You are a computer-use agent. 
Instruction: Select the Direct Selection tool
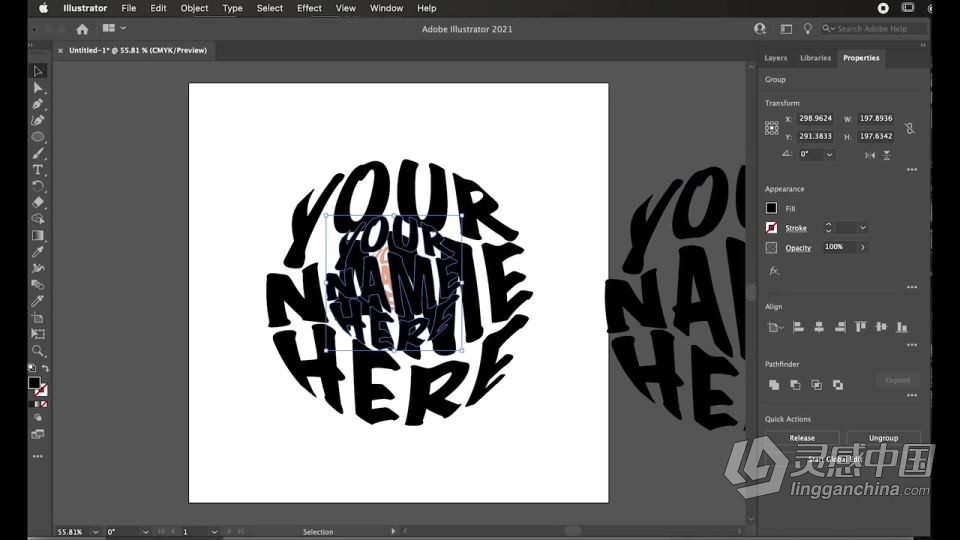click(38, 88)
